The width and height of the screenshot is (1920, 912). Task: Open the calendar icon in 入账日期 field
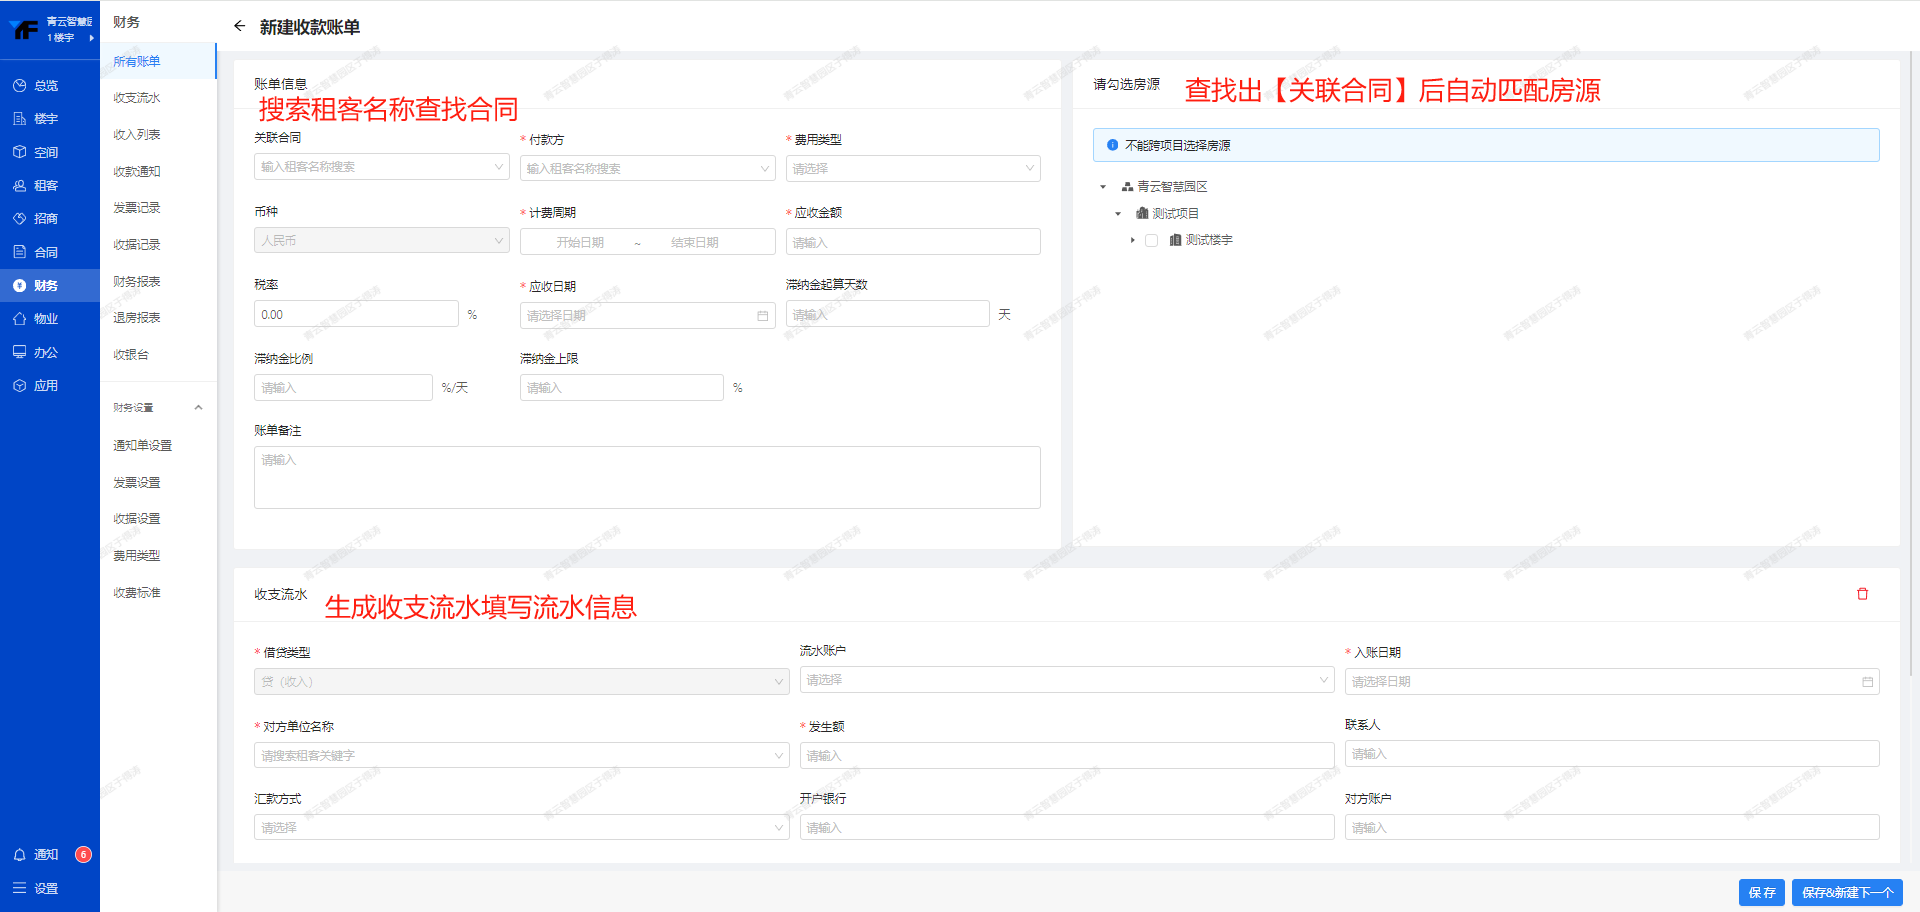[x=1867, y=682]
